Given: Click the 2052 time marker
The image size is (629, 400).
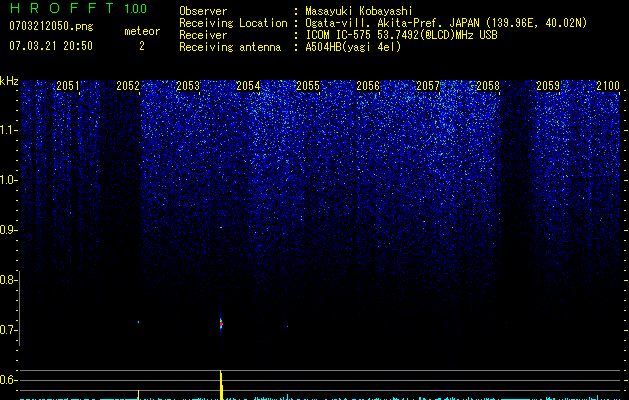Looking at the screenshot, I should pos(128,86).
